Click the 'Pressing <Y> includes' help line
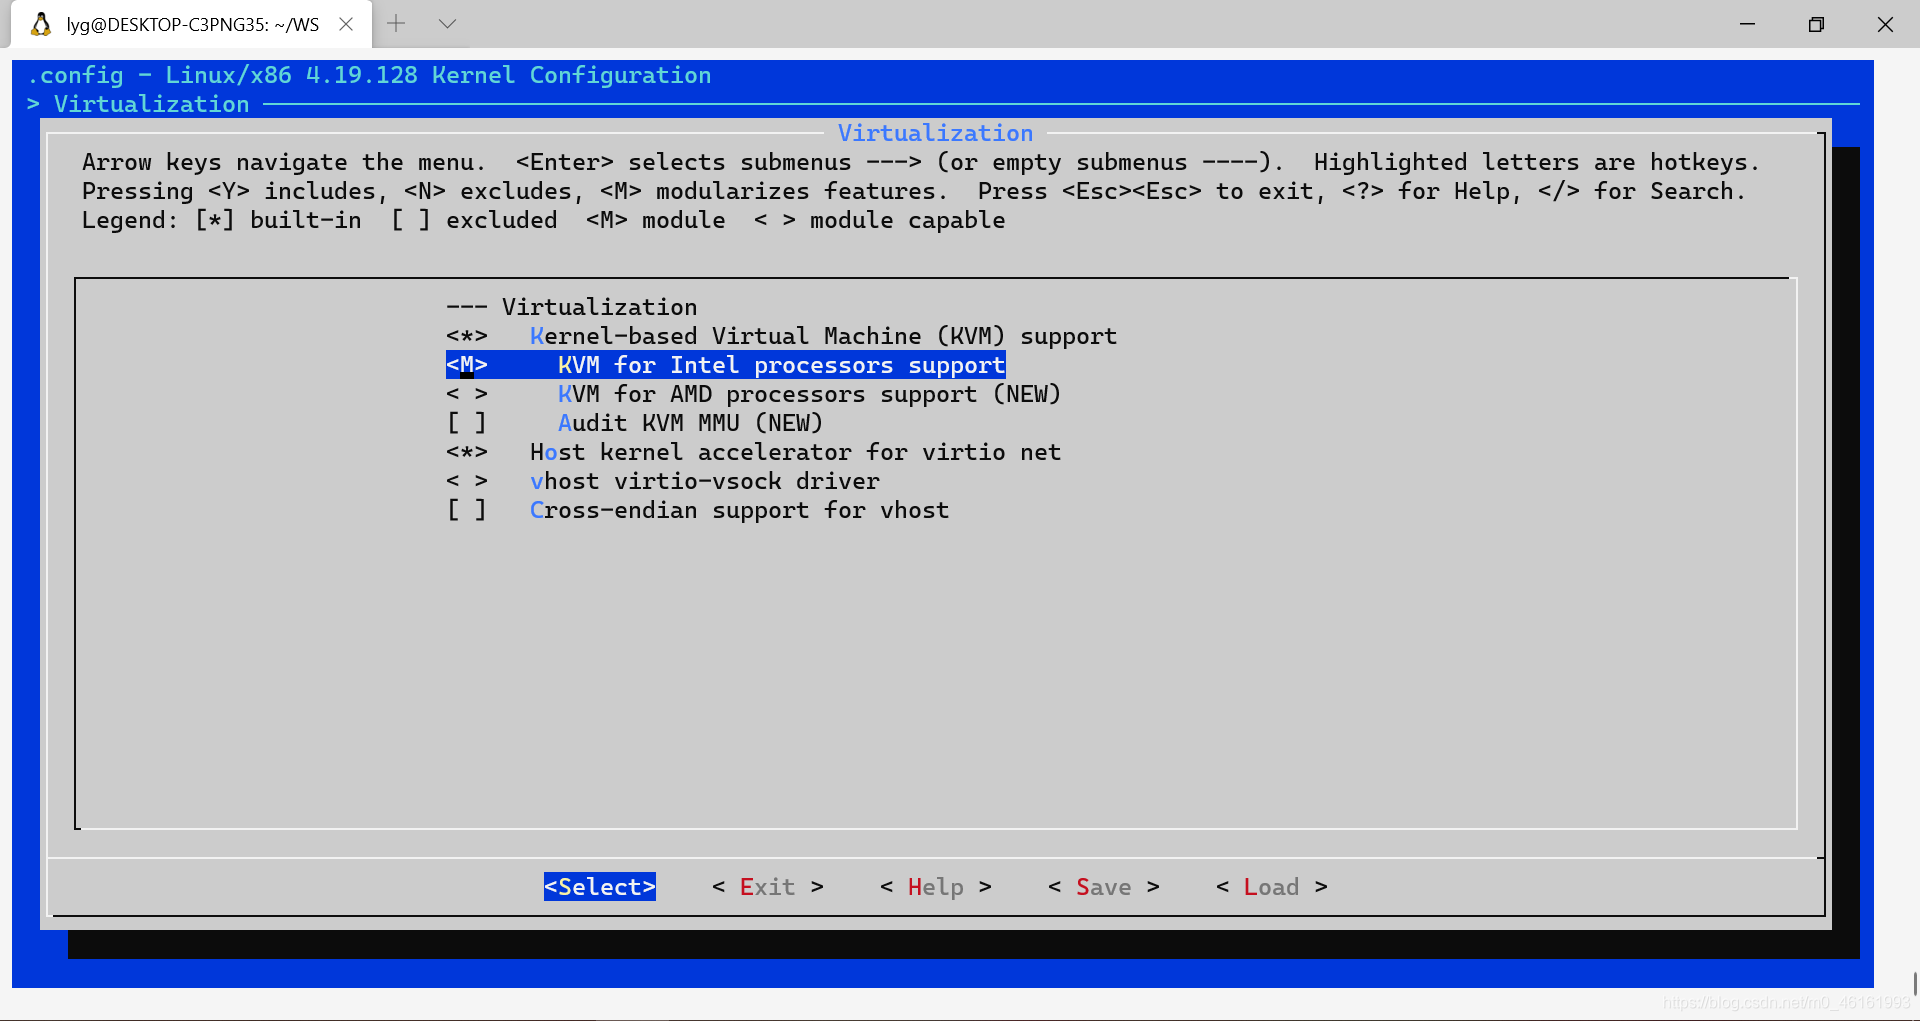Screen dimensions: 1920x1021 [x=914, y=191]
